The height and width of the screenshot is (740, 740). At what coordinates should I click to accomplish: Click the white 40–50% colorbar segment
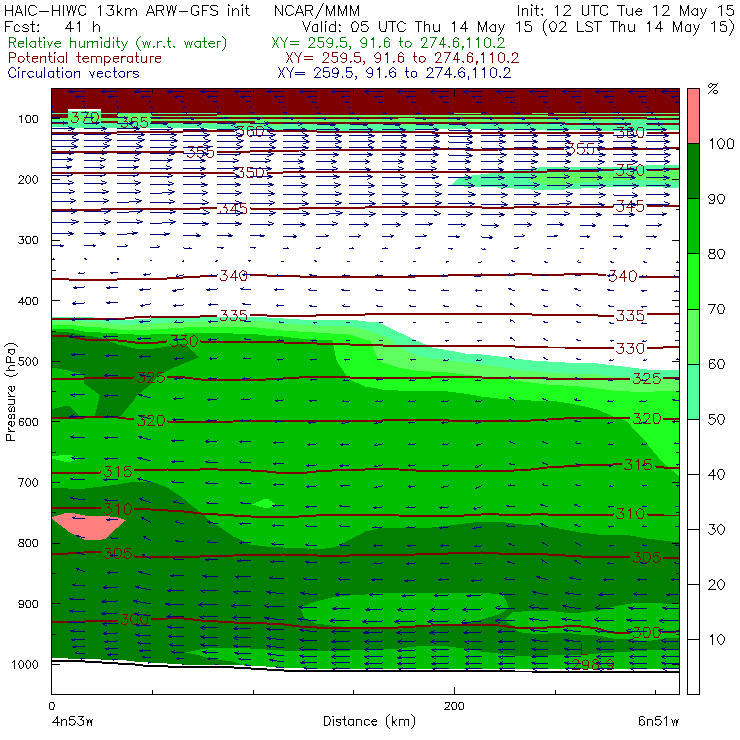(693, 446)
